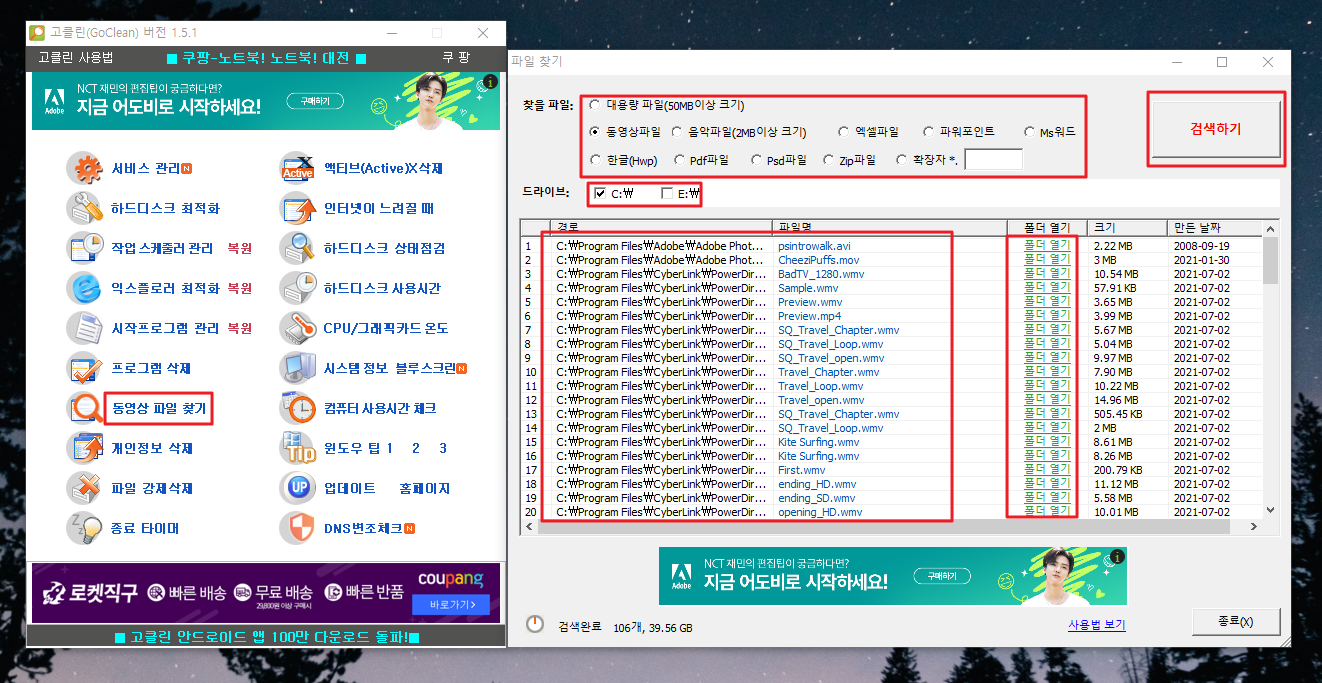This screenshot has width=1322, height=683.
Task: Choose the Psd파일 radio option
Action: pos(755,159)
